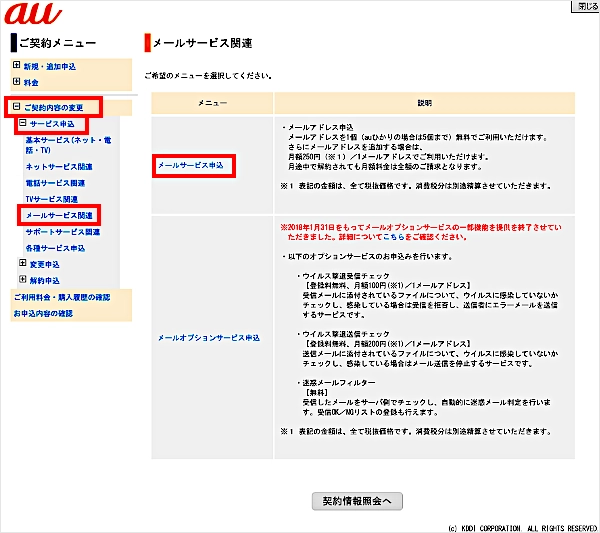Image resolution: width=600 pixels, height=533 pixels.
Task: Open ご利用料金・購入履歴の確認 menu
Action: click(62, 297)
